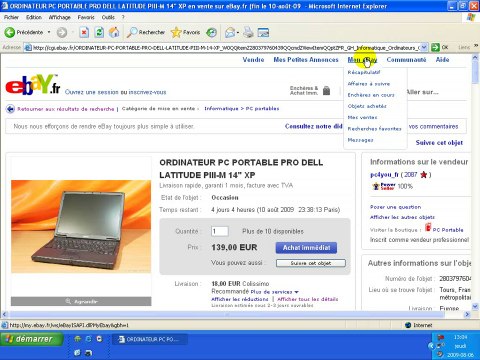Click the Windows flag icon at top right
This screenshot has width=480, height=360.
pos(471,17)
